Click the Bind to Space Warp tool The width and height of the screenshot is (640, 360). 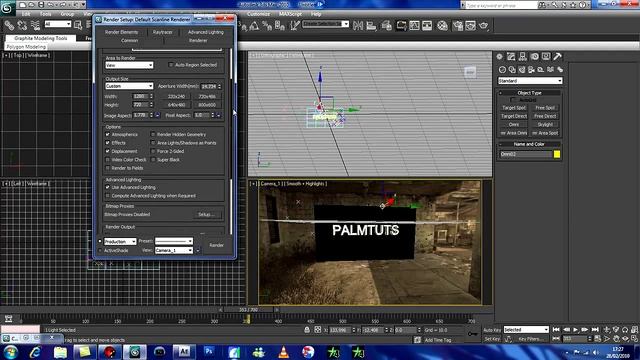36,25
